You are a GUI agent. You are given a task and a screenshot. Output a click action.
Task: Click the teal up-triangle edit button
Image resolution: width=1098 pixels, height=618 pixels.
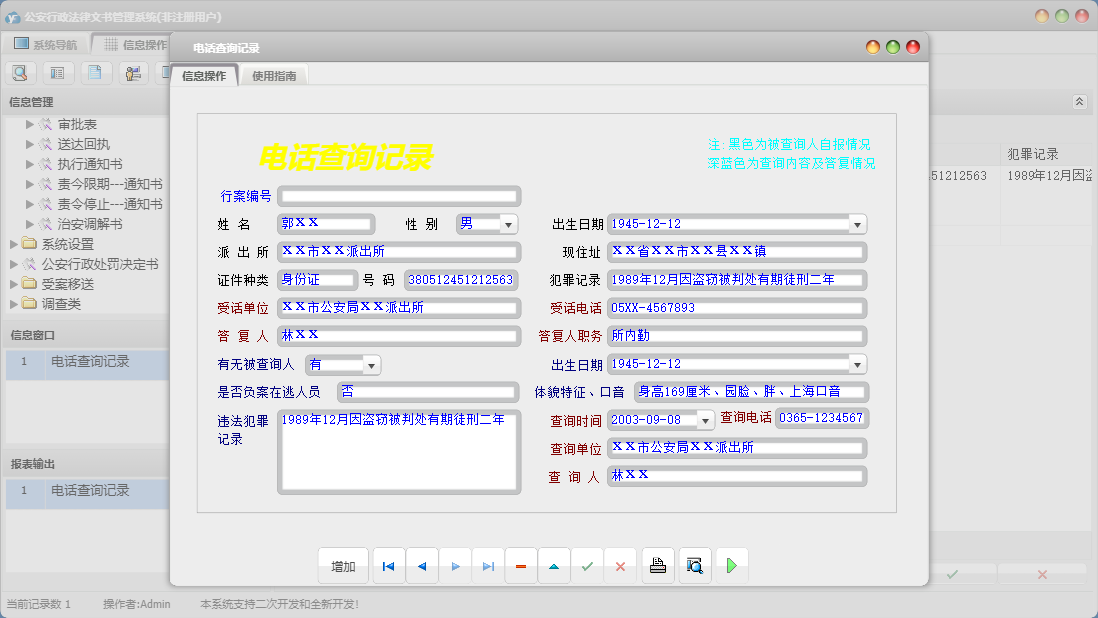click(x=553, y=566)
